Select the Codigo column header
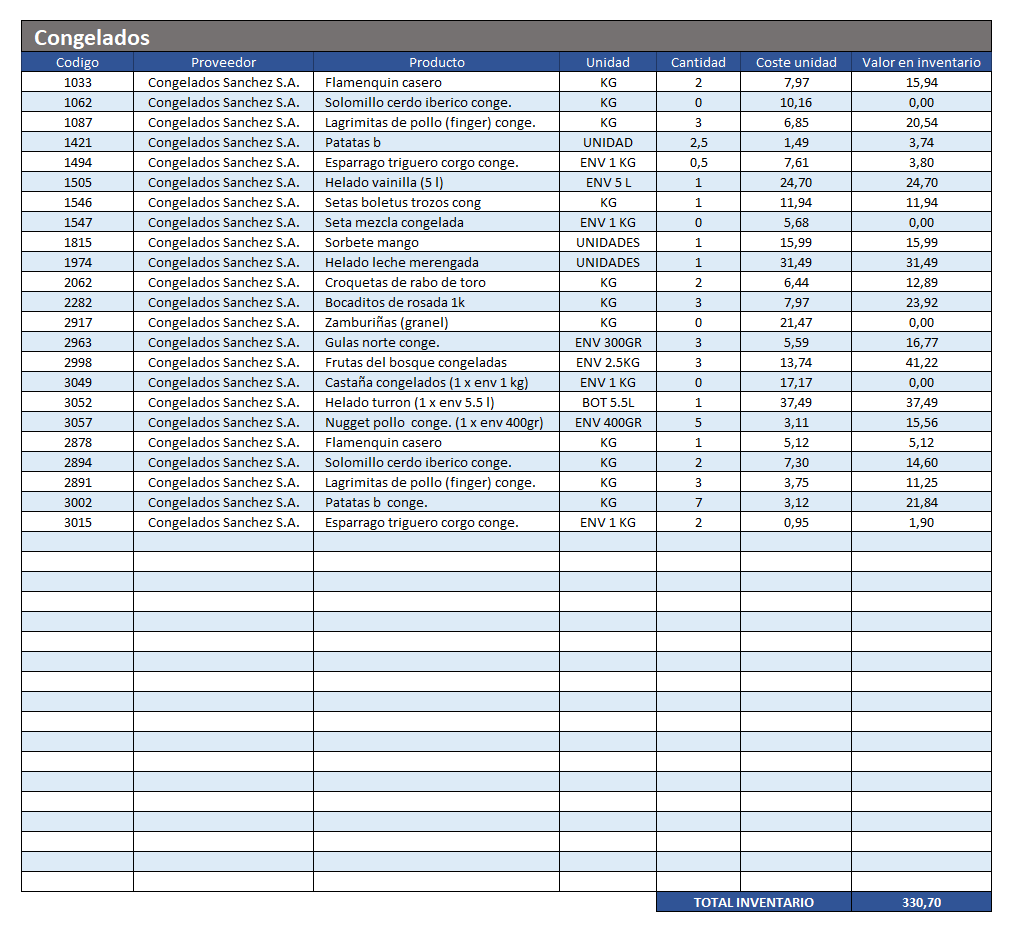Screen dimensions: 1015x932 point(77,62)
